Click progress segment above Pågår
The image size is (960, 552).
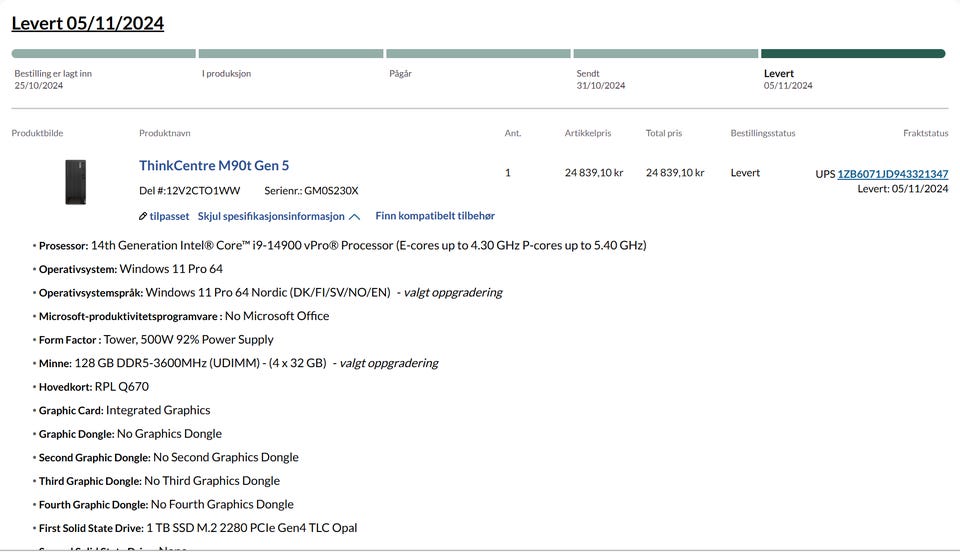click(x=478, y=54)
